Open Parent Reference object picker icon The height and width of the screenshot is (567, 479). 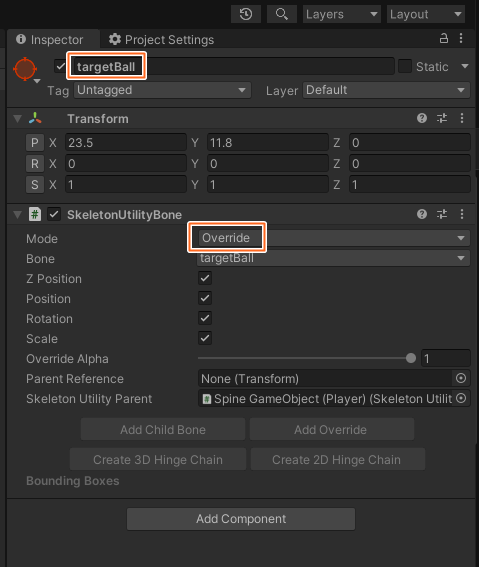click(461, 379)
